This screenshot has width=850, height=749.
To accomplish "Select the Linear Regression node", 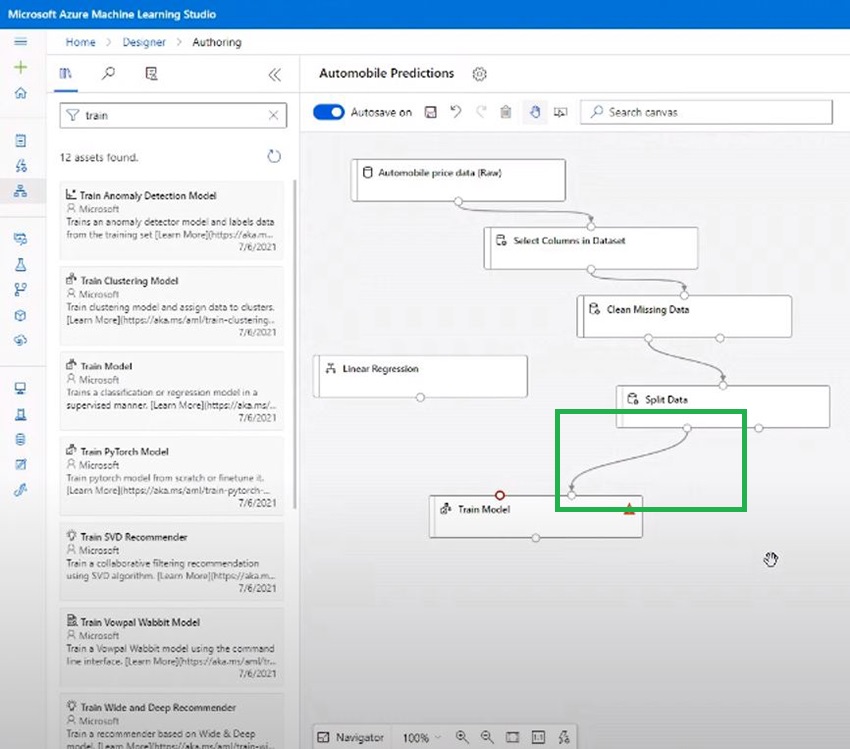I will [420, 377].
